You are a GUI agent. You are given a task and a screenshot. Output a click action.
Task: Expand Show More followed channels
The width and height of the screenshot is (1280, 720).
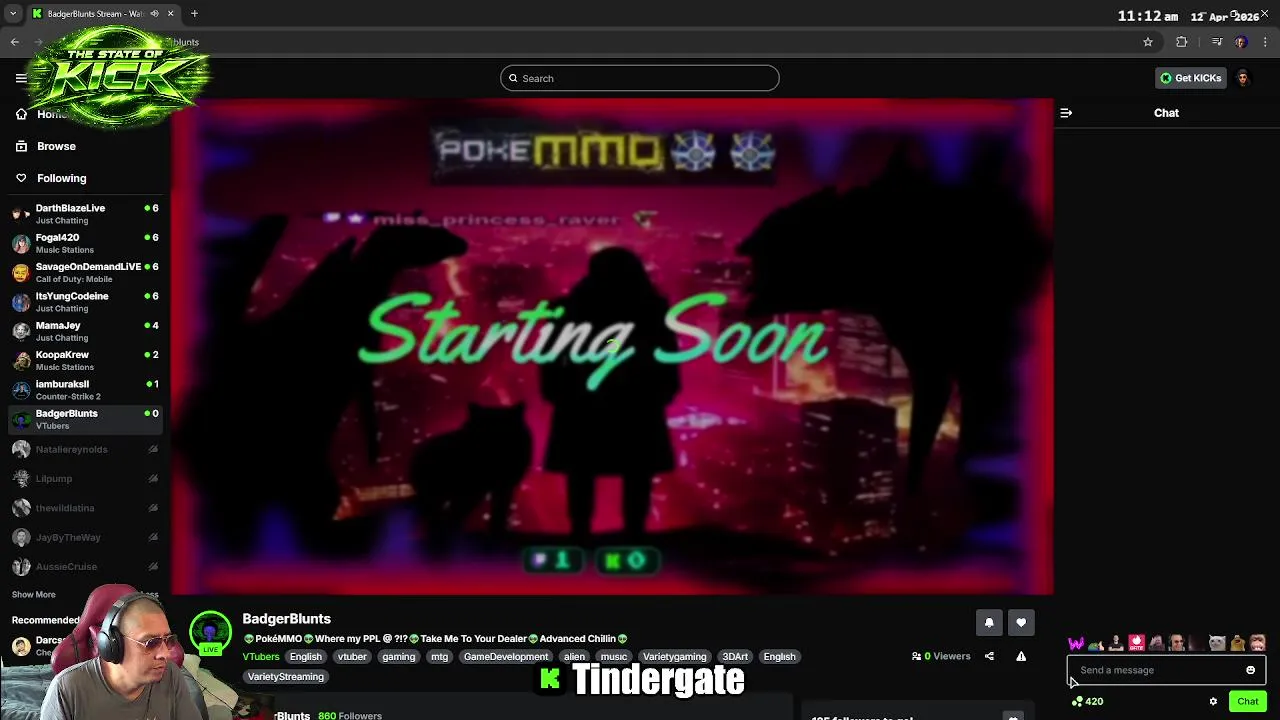(33, 595)
